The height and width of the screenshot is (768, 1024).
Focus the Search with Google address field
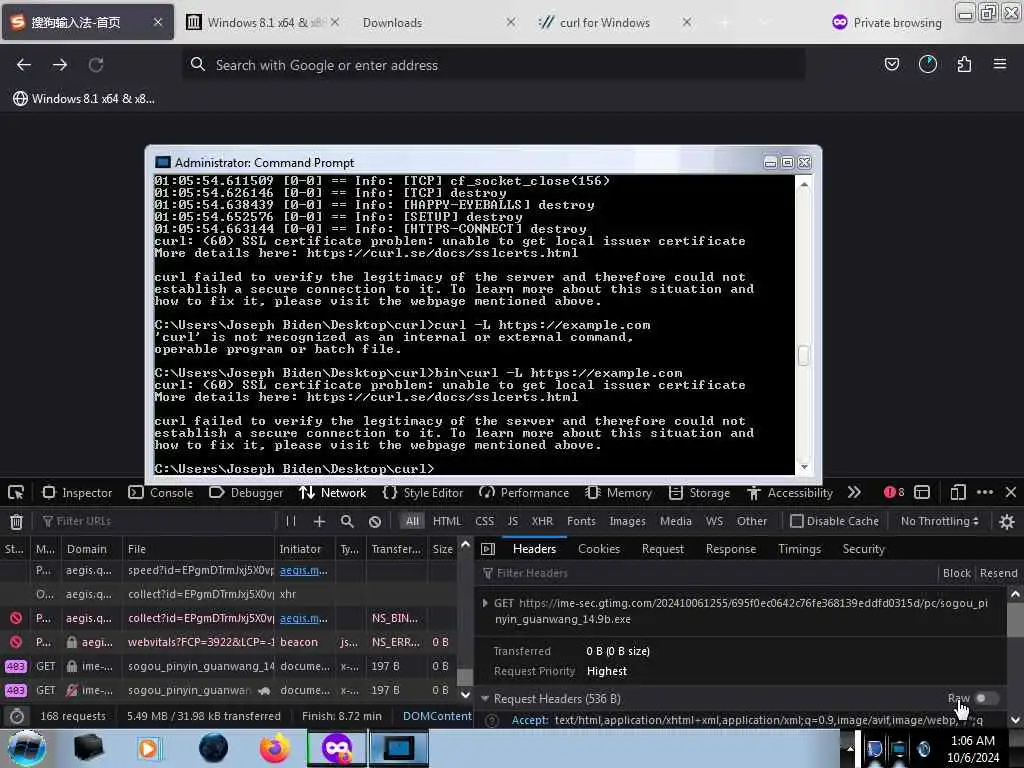493,65
